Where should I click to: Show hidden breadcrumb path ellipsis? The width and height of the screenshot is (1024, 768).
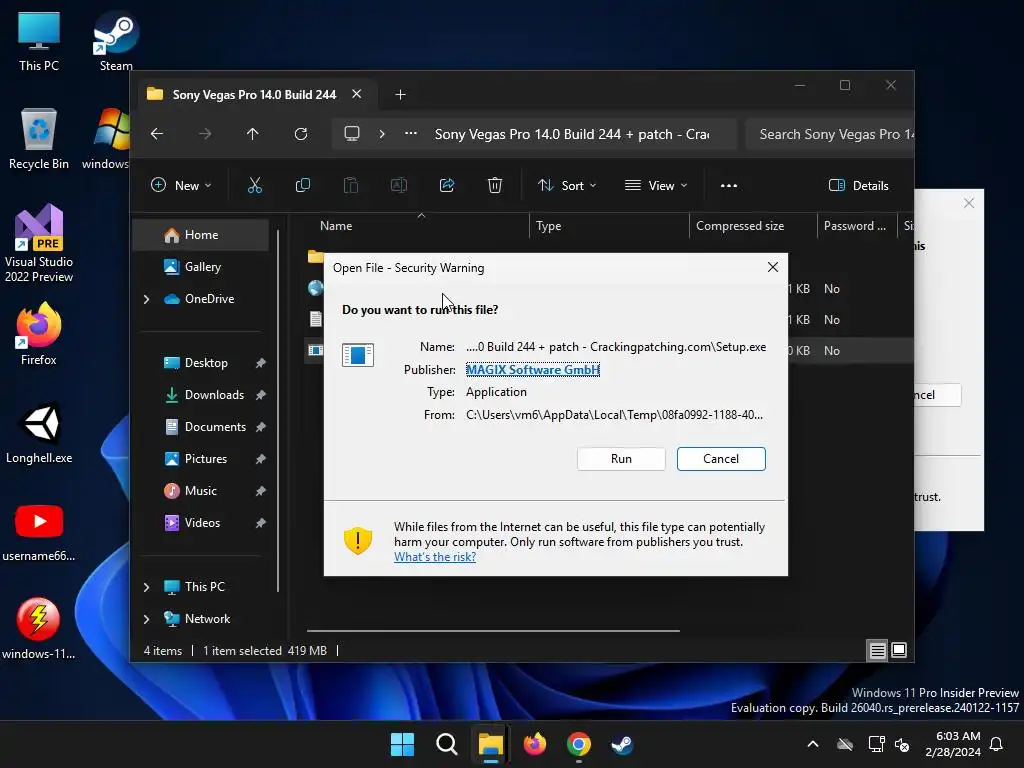pyautogui.click(x=411, y=133)
